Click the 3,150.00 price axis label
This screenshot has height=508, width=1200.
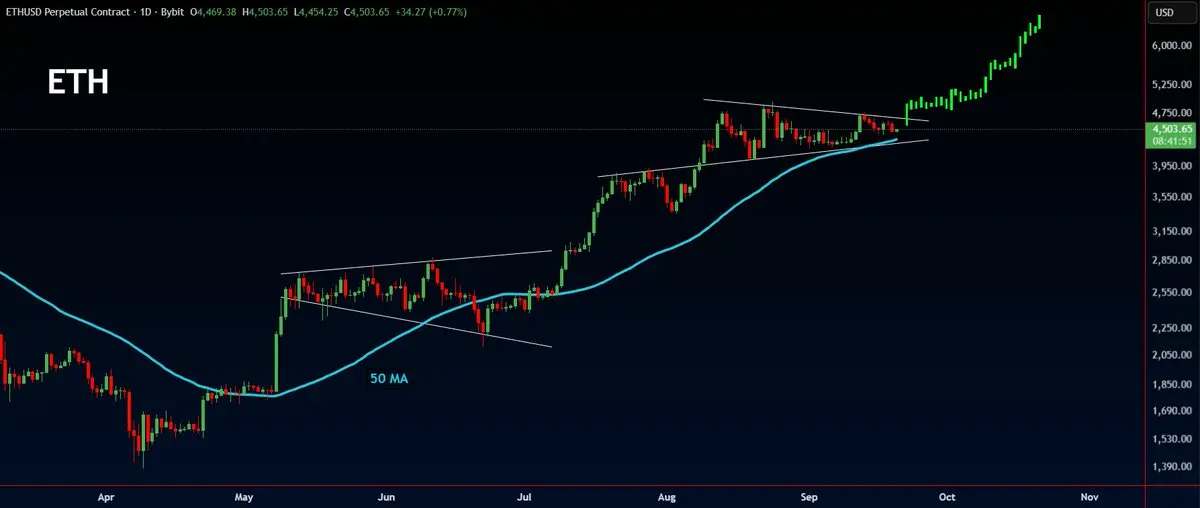(1172, 231)
